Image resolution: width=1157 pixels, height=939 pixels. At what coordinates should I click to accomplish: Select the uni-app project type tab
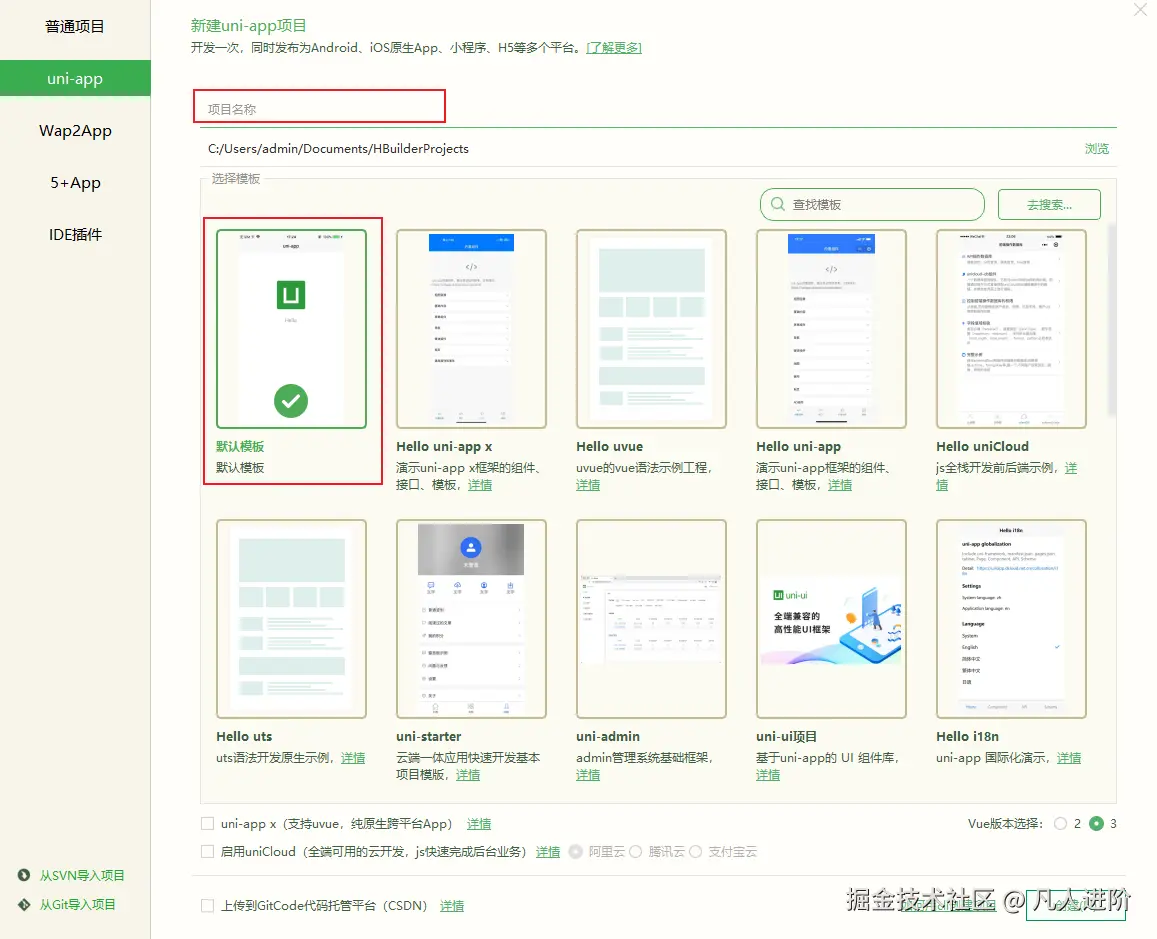pyautogui.click(x=75, y=78)
